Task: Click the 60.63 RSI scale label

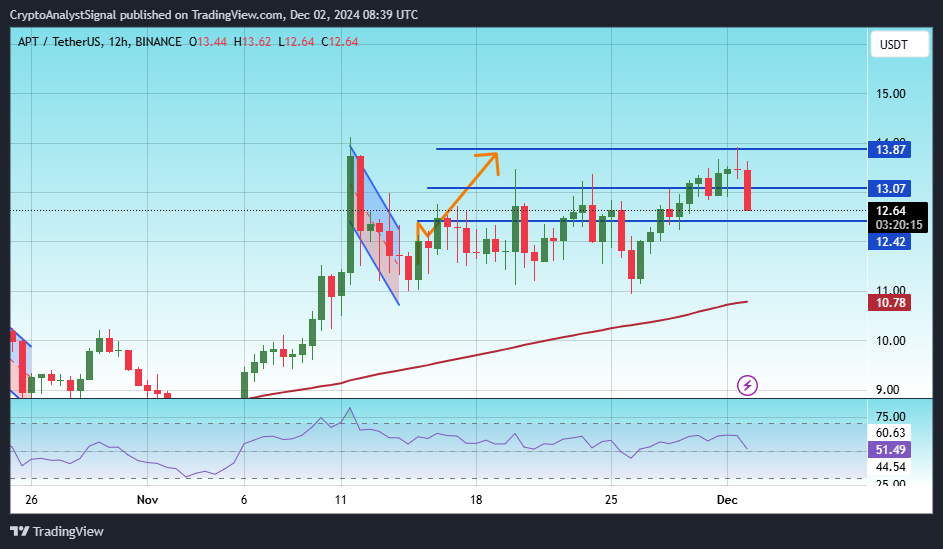Action: click(890, 432)
